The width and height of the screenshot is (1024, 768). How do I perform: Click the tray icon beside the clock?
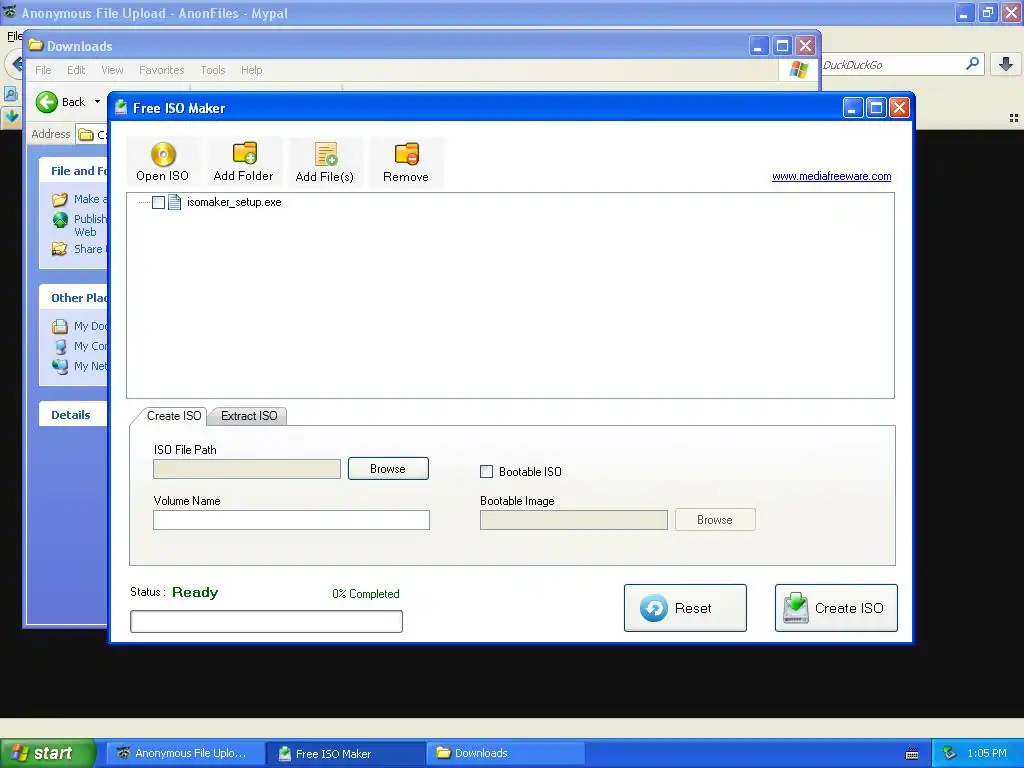click(x=949, y=754)
